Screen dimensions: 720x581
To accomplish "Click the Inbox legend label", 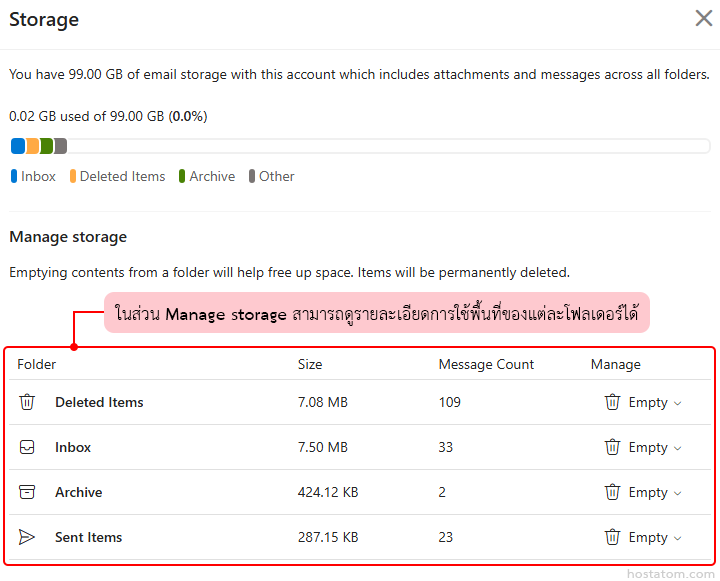I will [x=38, y=176].
